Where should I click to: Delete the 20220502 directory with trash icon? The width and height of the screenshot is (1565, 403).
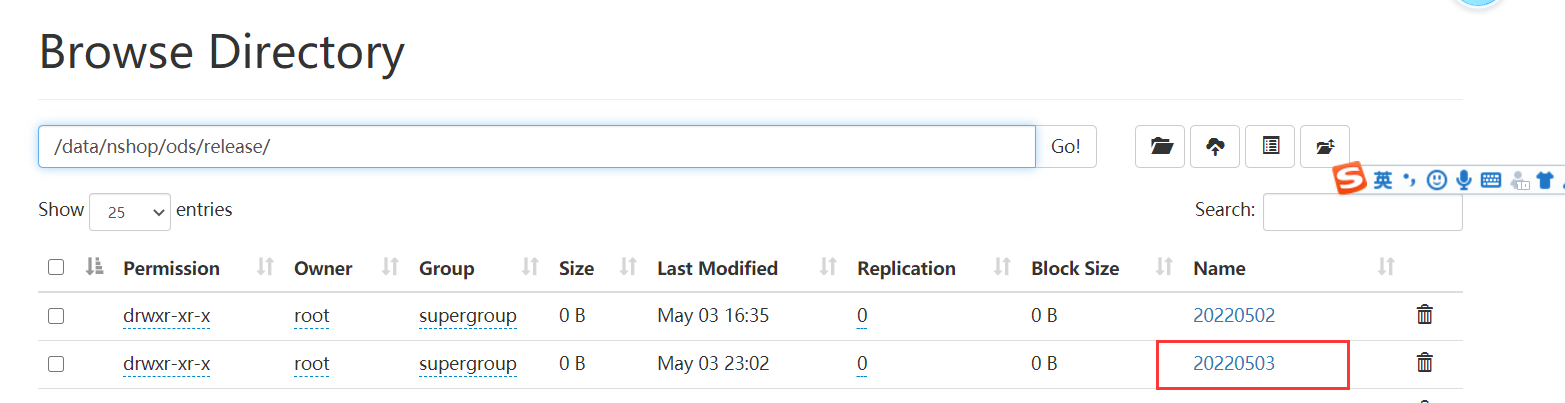(x=1425, y=315)
